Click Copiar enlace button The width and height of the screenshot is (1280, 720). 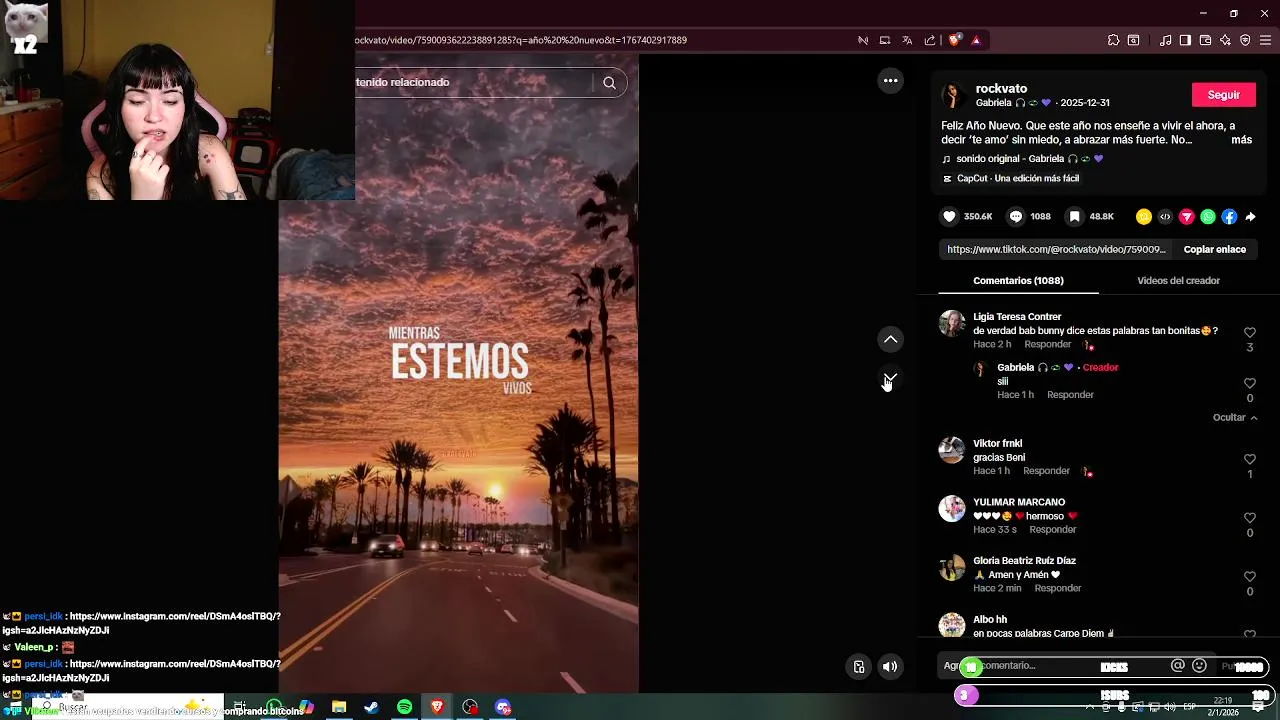click(x=1214, y=249)
